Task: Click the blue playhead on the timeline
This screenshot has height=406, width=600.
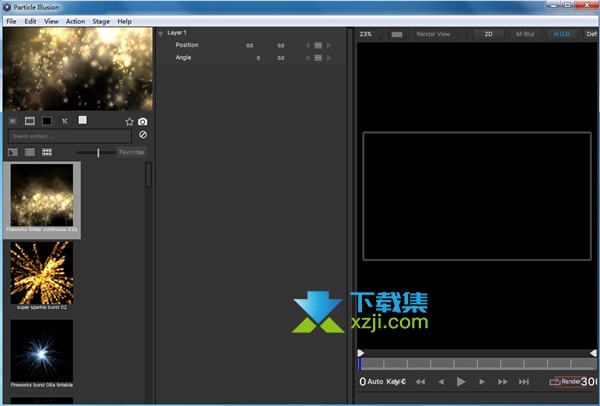Action: (360, 364)
